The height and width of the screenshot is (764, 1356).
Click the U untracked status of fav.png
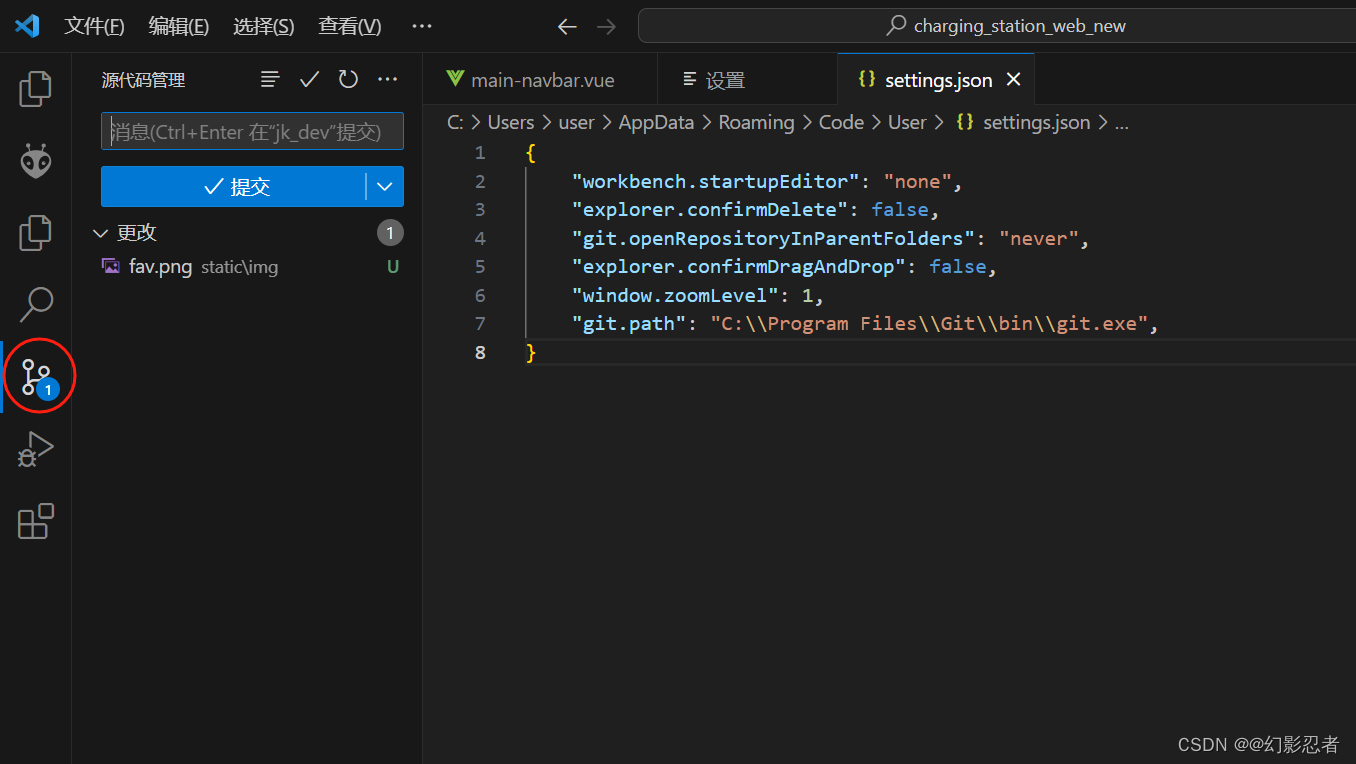pyautogui.click(x=393, y=266)
